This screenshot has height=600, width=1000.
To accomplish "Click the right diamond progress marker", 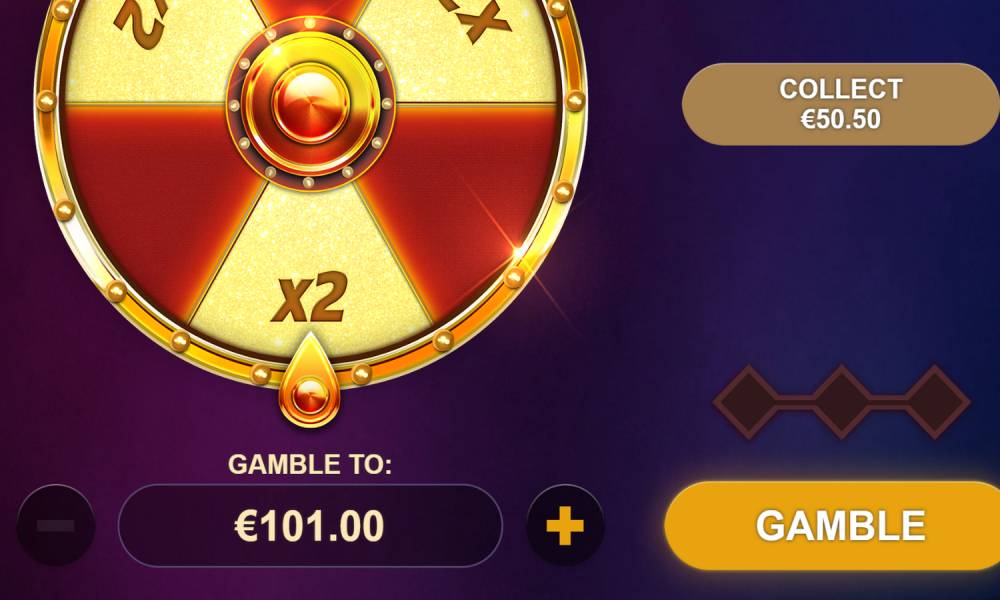I will click(935, 402).
